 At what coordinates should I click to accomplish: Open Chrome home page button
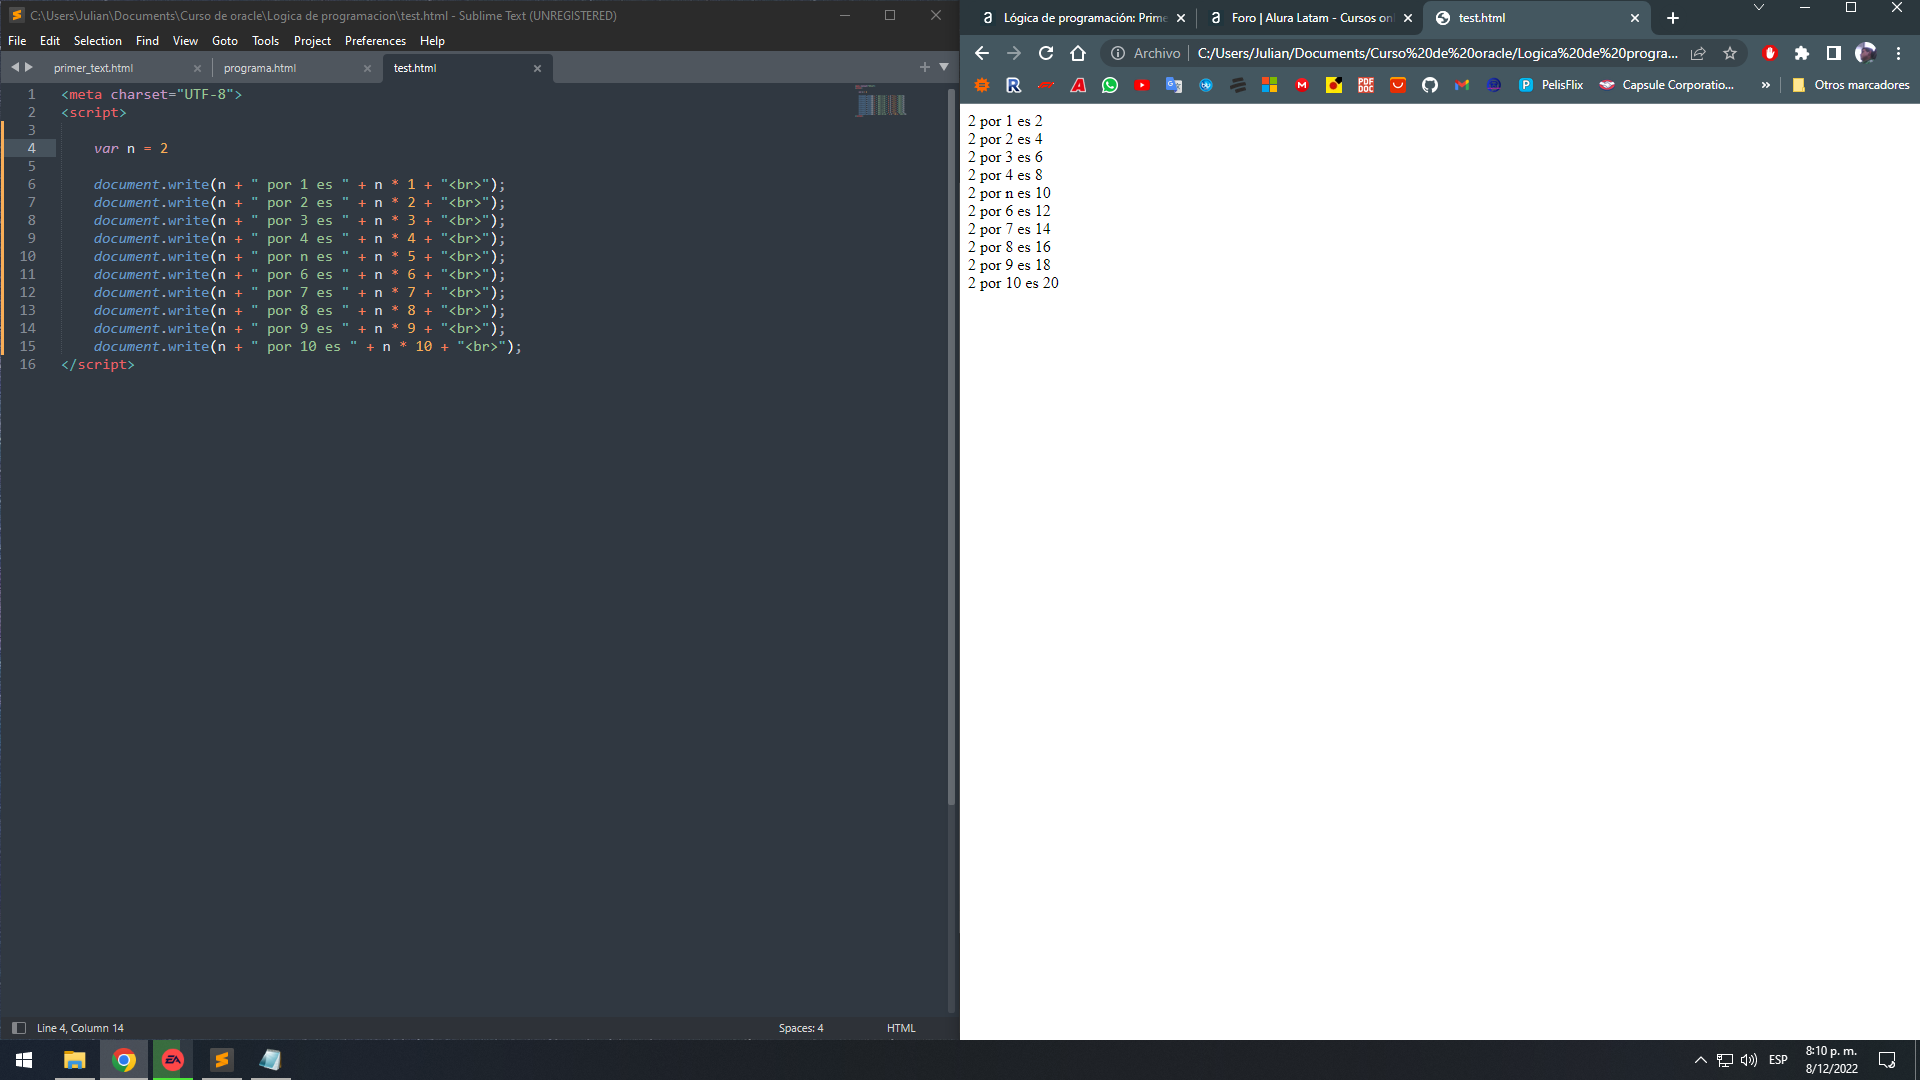coord(1078,53)
